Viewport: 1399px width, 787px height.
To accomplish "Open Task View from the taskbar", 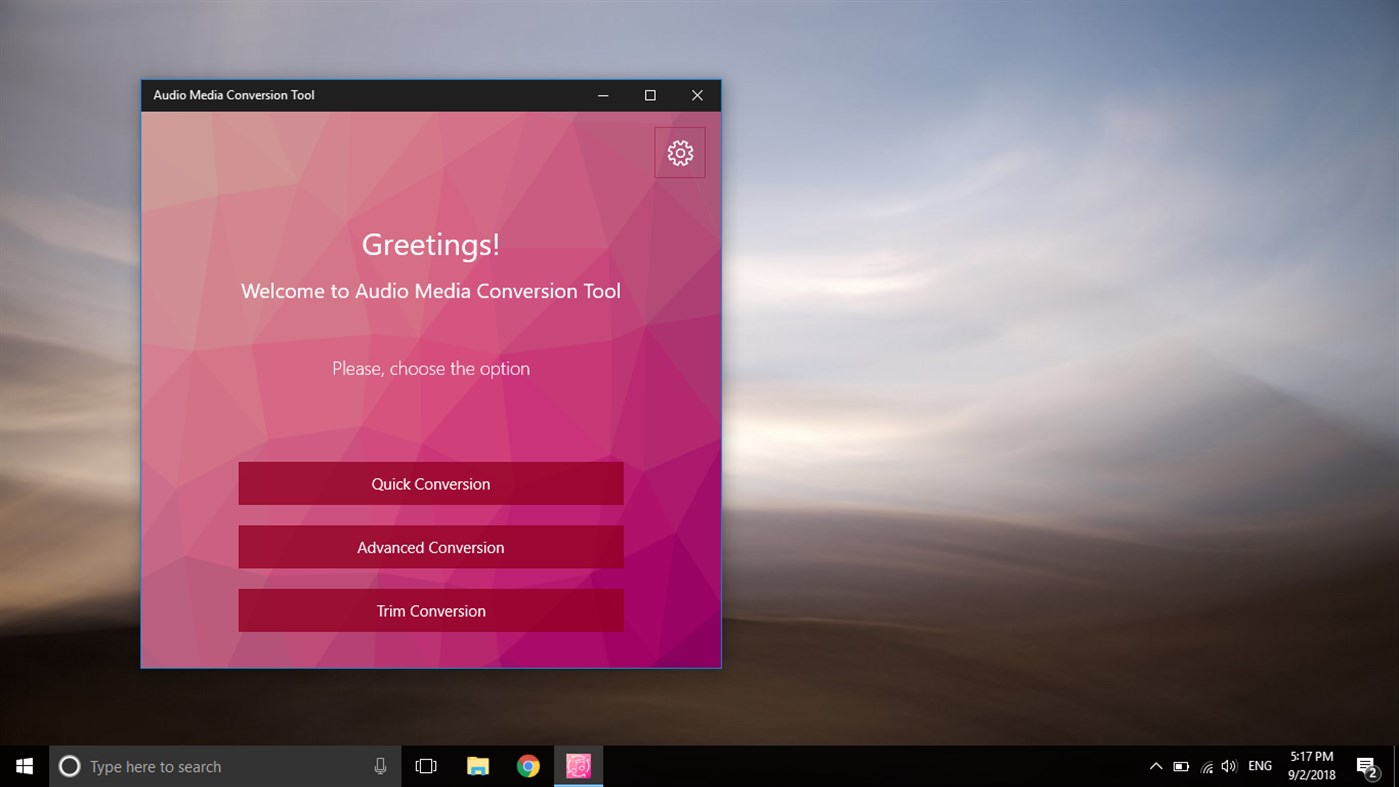I will 426,766.
